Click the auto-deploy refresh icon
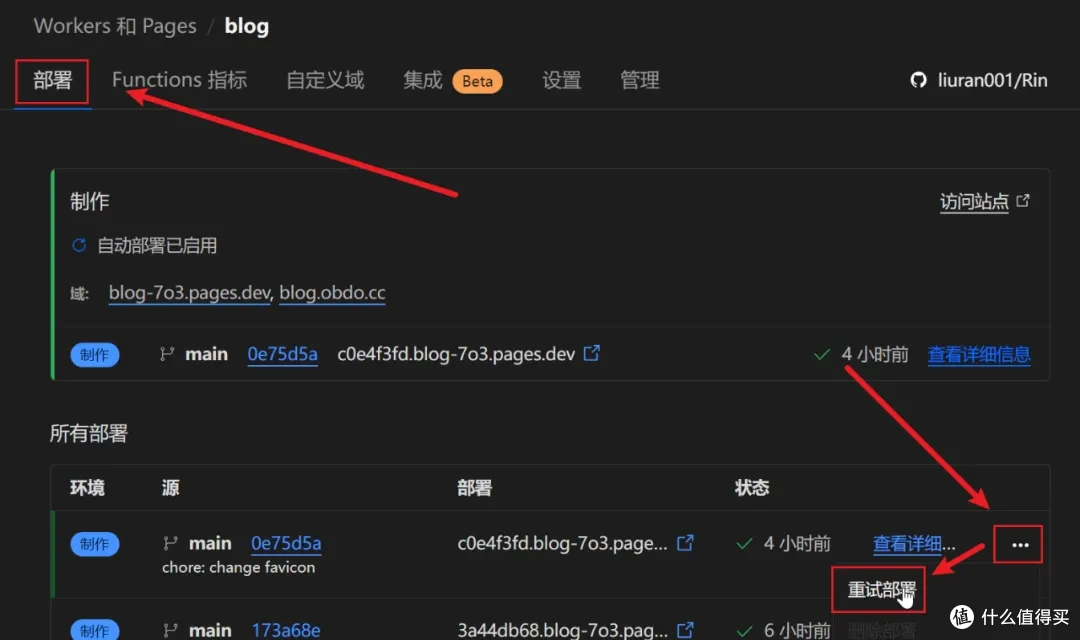Viewport: 1080px width, 640px height. pos(79,245)
